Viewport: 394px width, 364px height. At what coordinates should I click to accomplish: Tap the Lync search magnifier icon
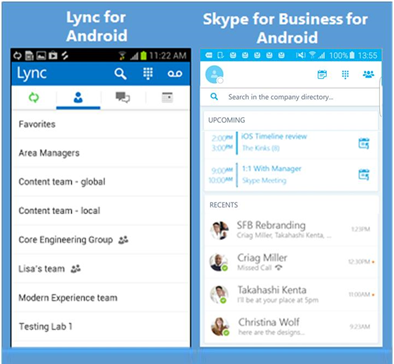[120, 73]
